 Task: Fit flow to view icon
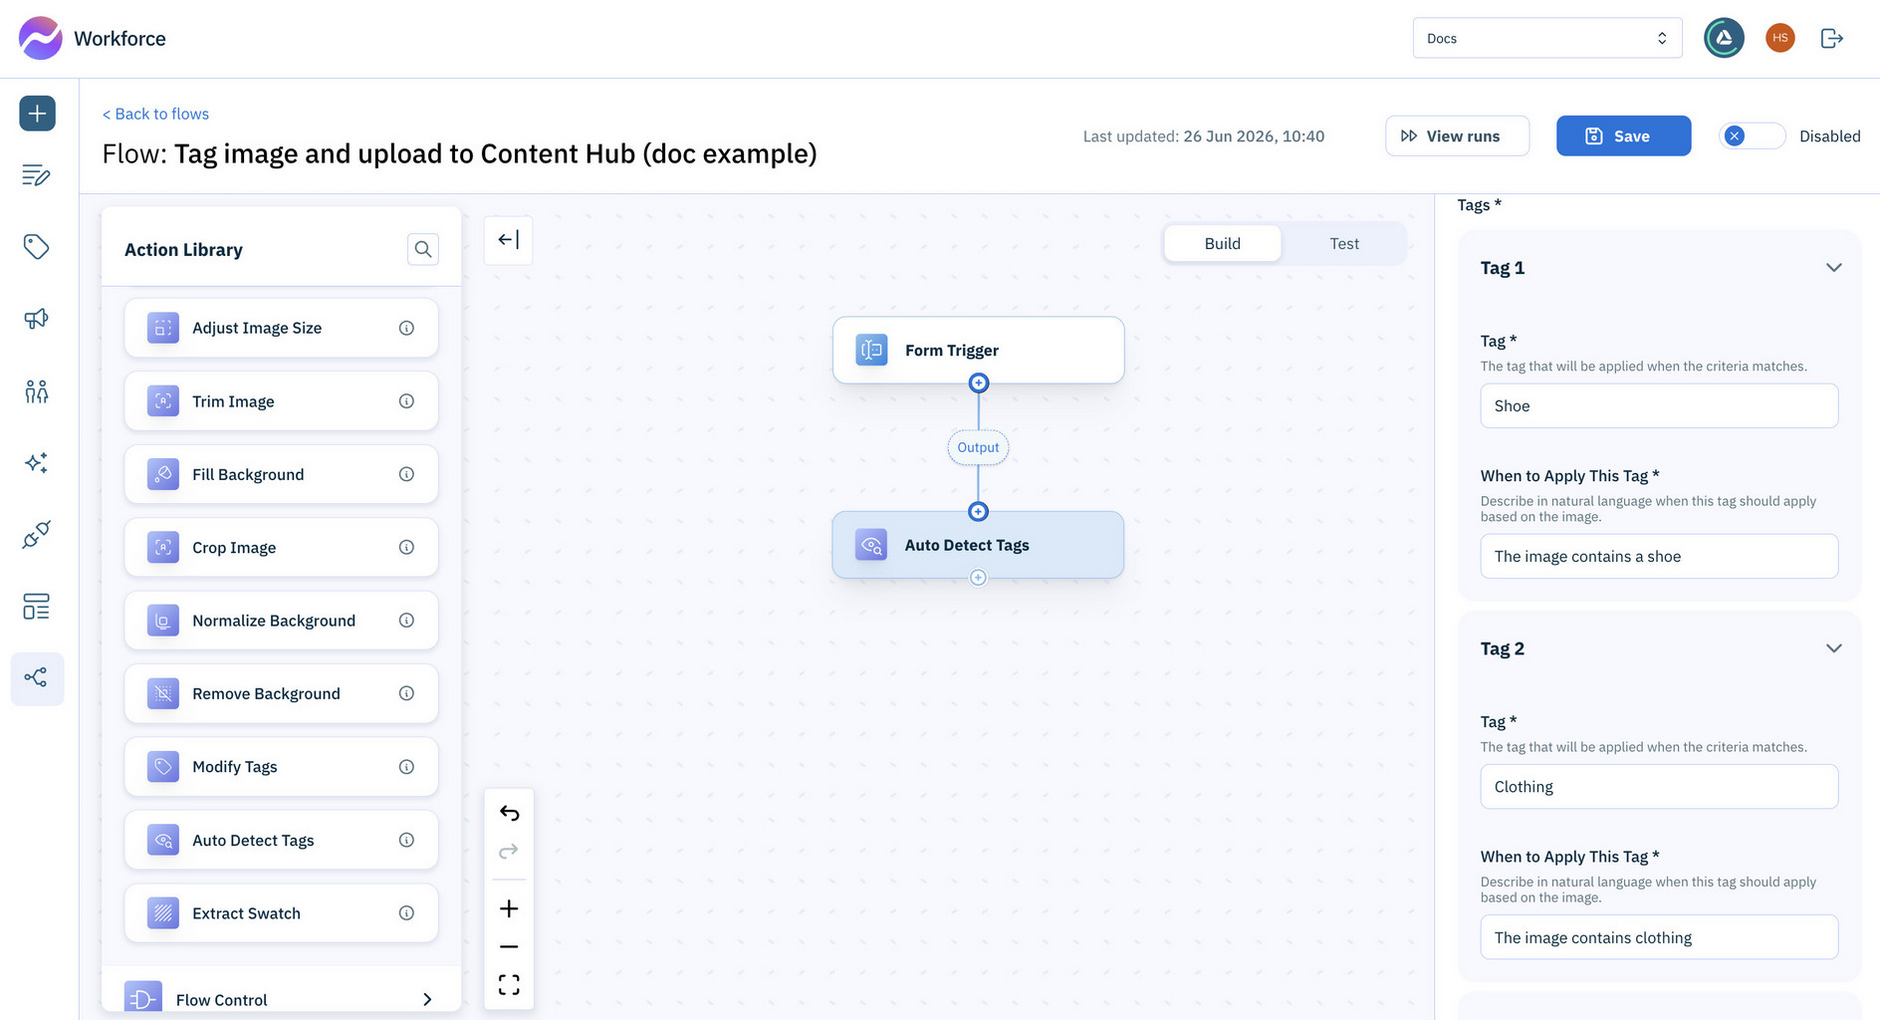coord(509,985)
